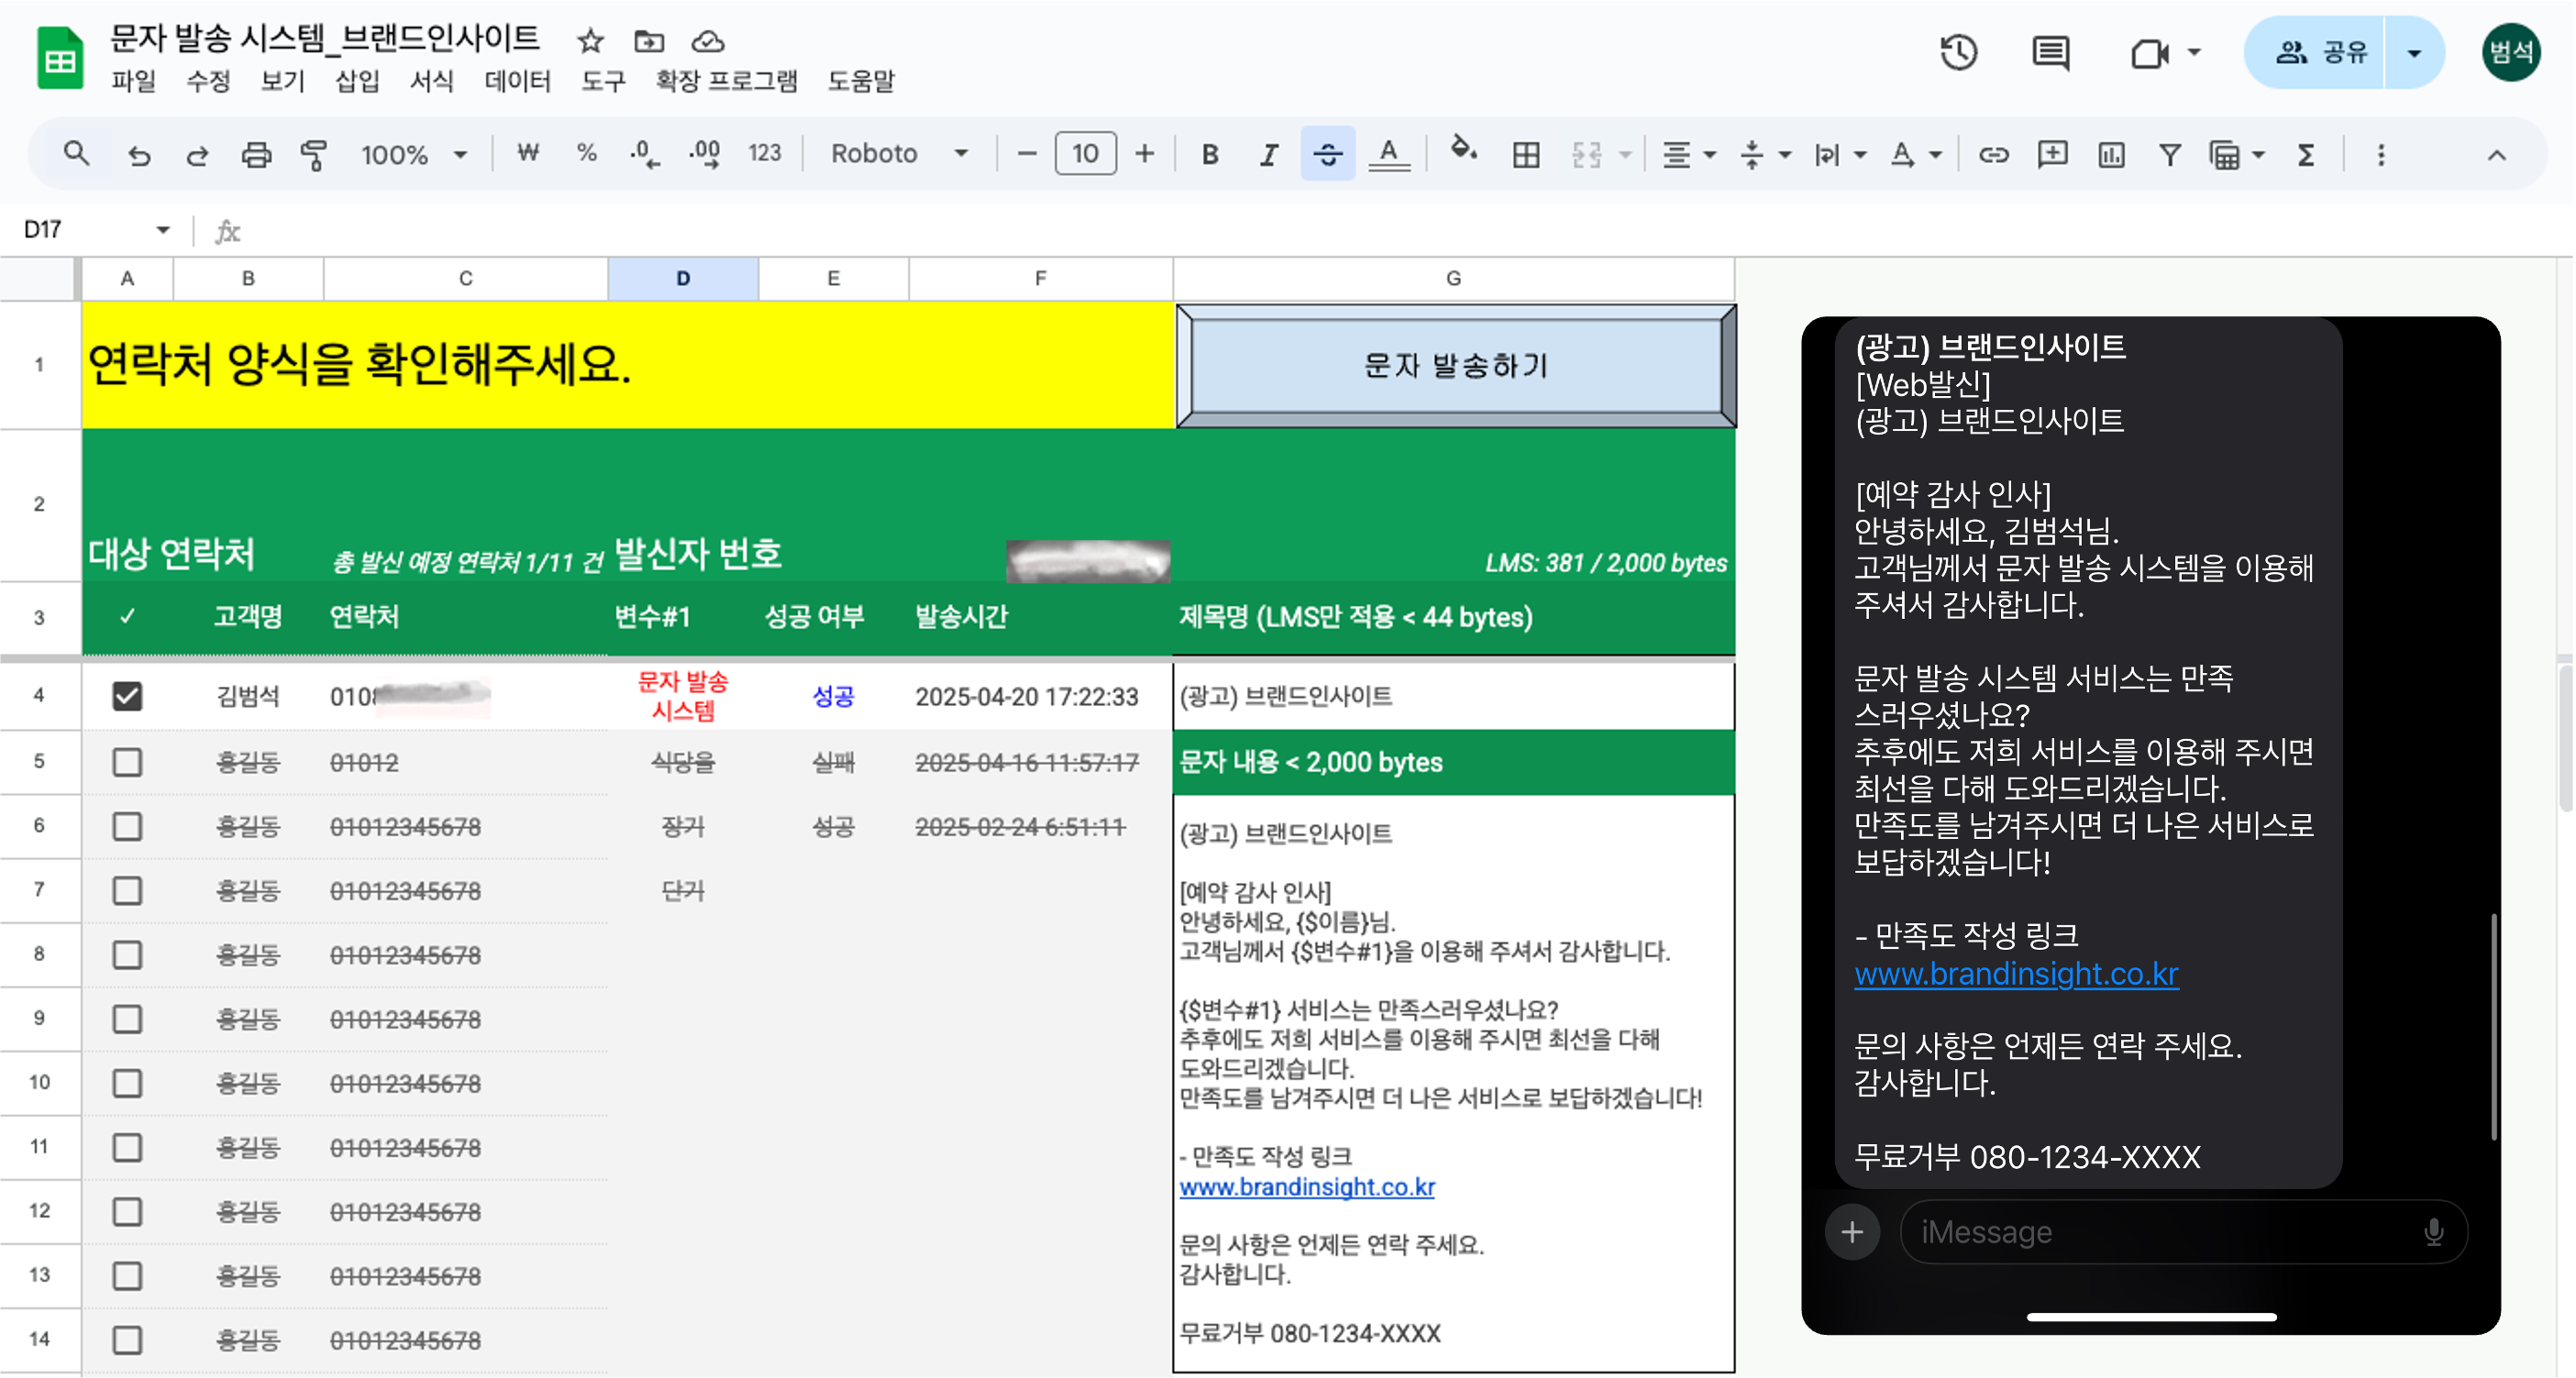2576x1378 pixels.
Task: Toggle strikethrough formatting in toolbar
Action: click(x=1327, y=154)
